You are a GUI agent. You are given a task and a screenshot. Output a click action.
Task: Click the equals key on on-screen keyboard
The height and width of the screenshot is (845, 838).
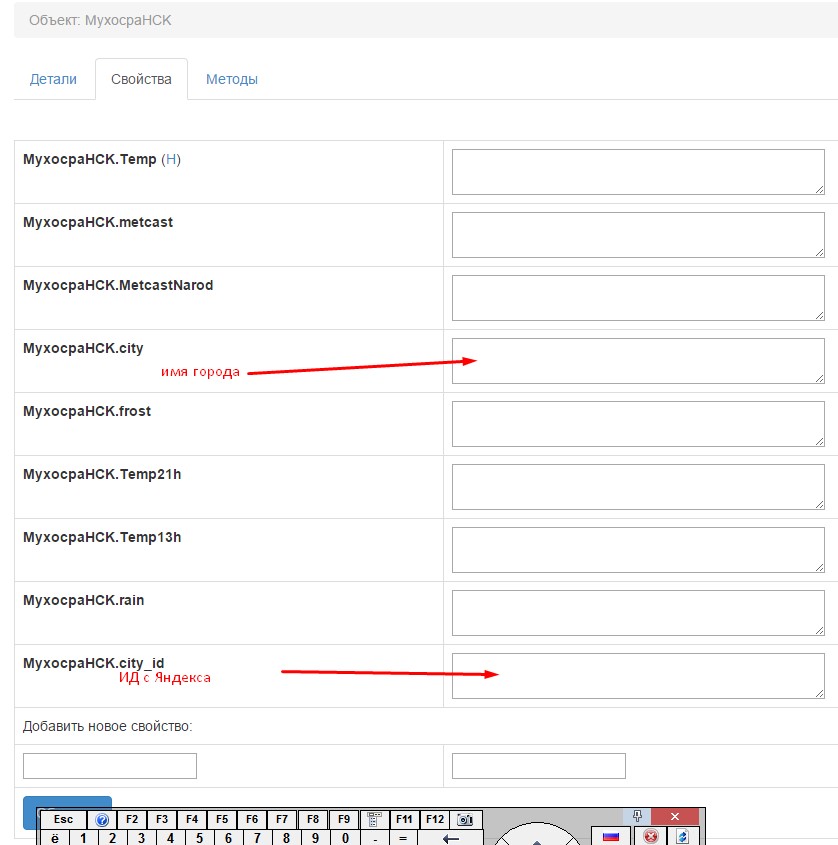(403, 839)
